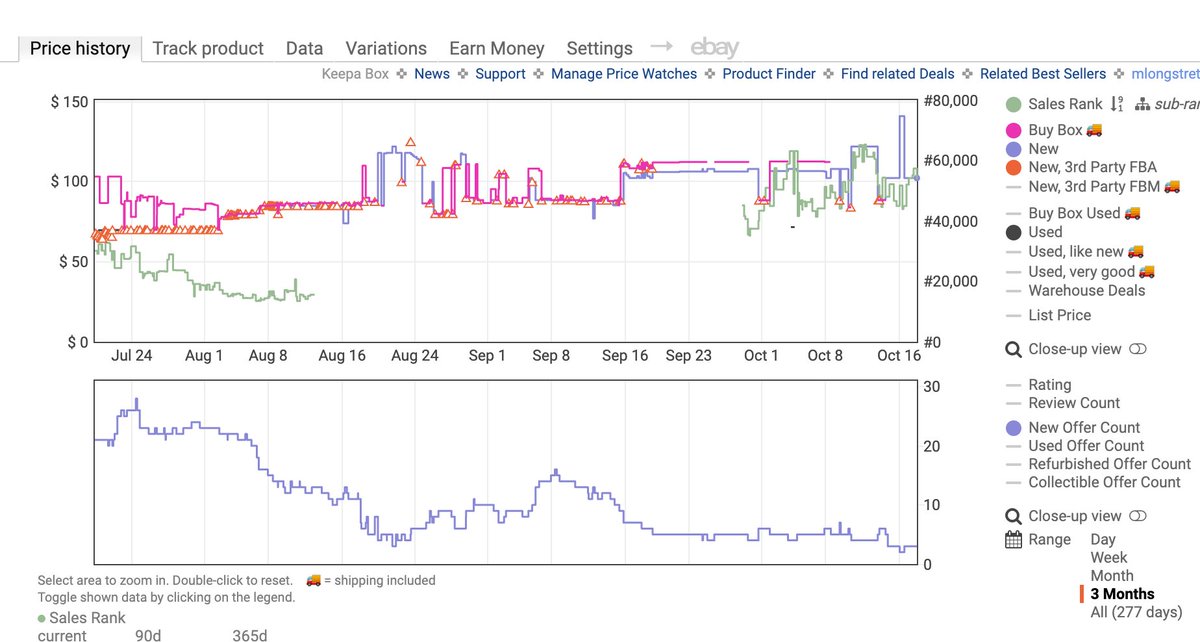Toggle the lower Close-up view switch
Screen dimensions: 1200x642
tap(1138, 517)
